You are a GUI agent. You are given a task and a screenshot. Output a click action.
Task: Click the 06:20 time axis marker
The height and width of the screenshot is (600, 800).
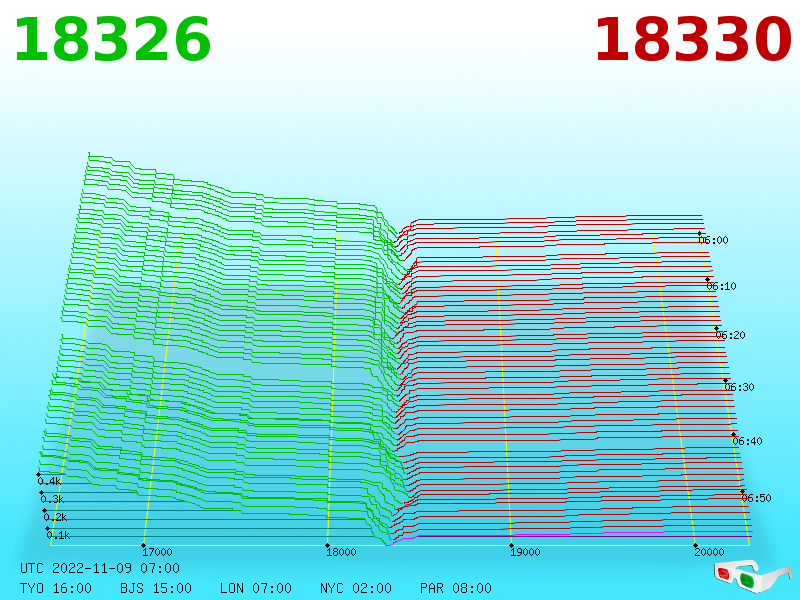[731, 335]
